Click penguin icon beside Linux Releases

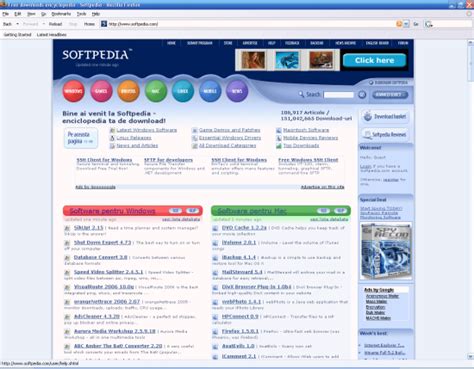(x=112, y=138)
